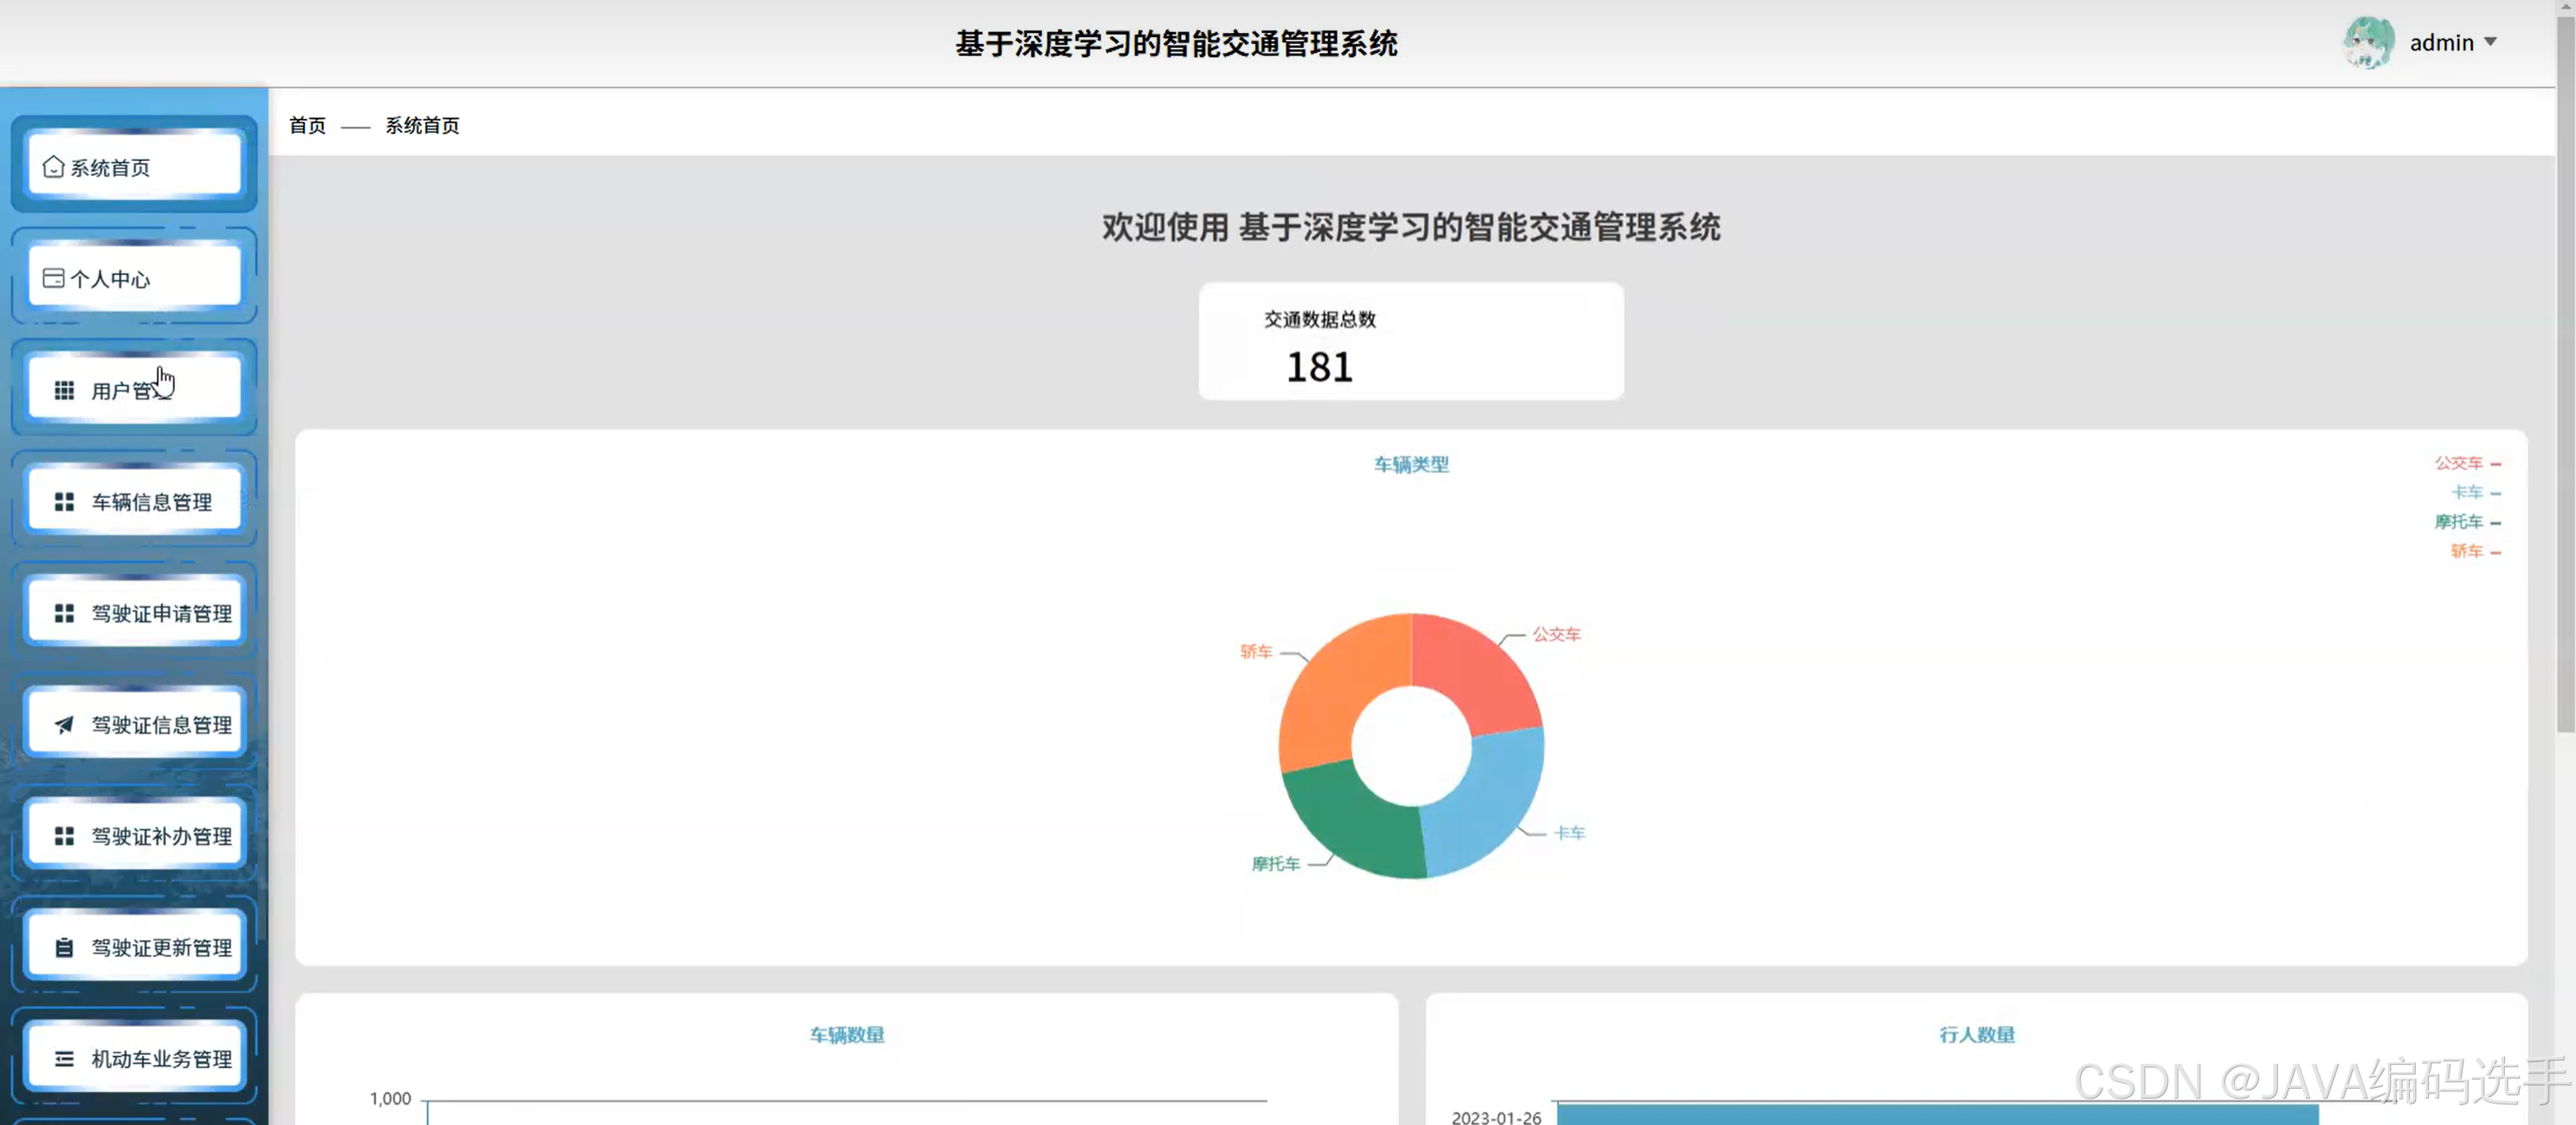Click the 首页 breadcrumb link
The width and height of the screenshot is (2576, 1125).
[307, 125]
